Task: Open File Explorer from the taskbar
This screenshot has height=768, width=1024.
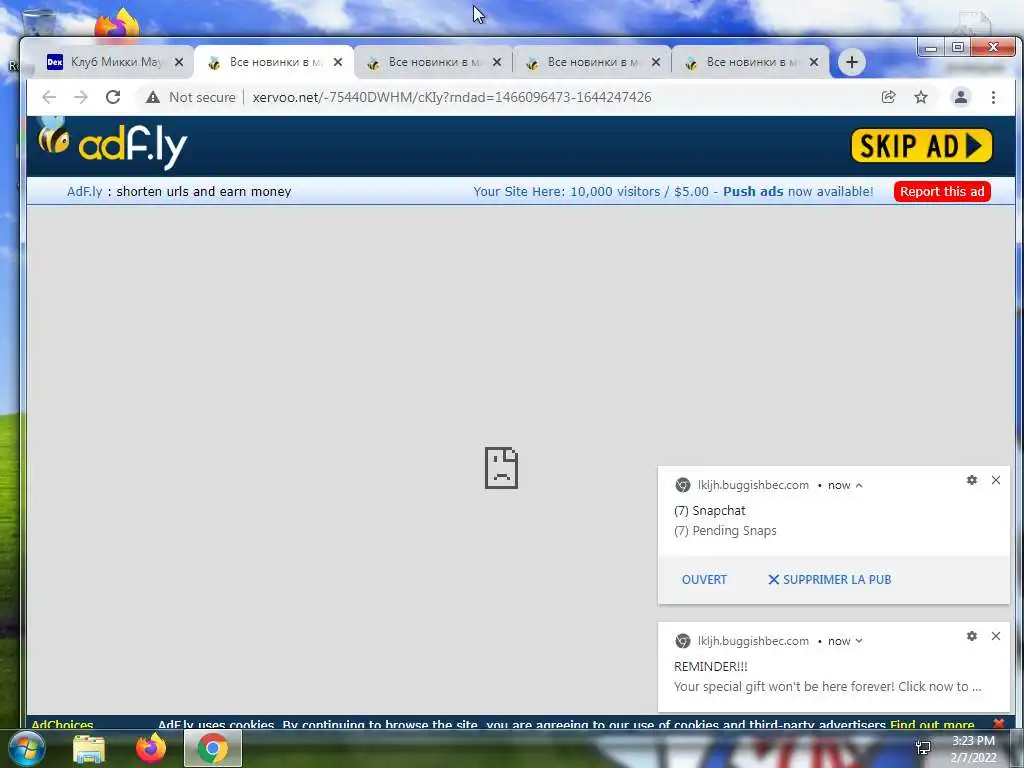Action: [x=89, y=748]
